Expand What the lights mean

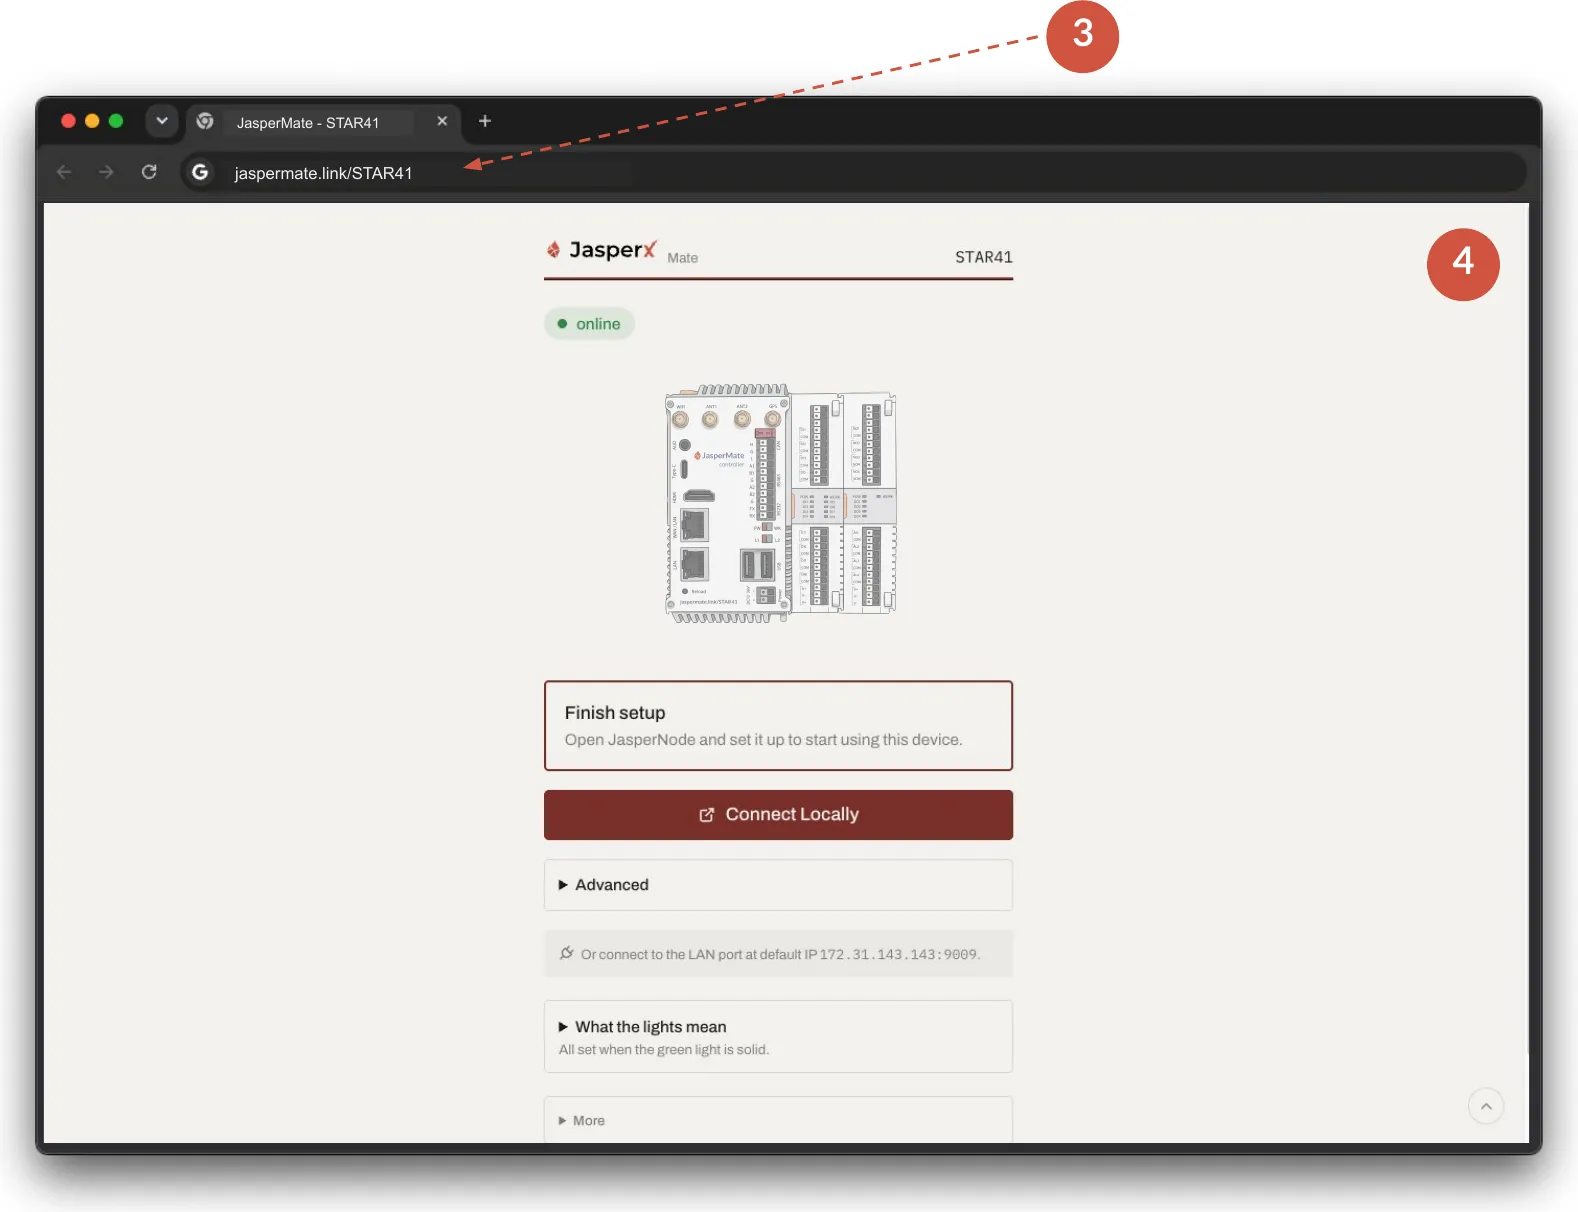click(778, 1036)
